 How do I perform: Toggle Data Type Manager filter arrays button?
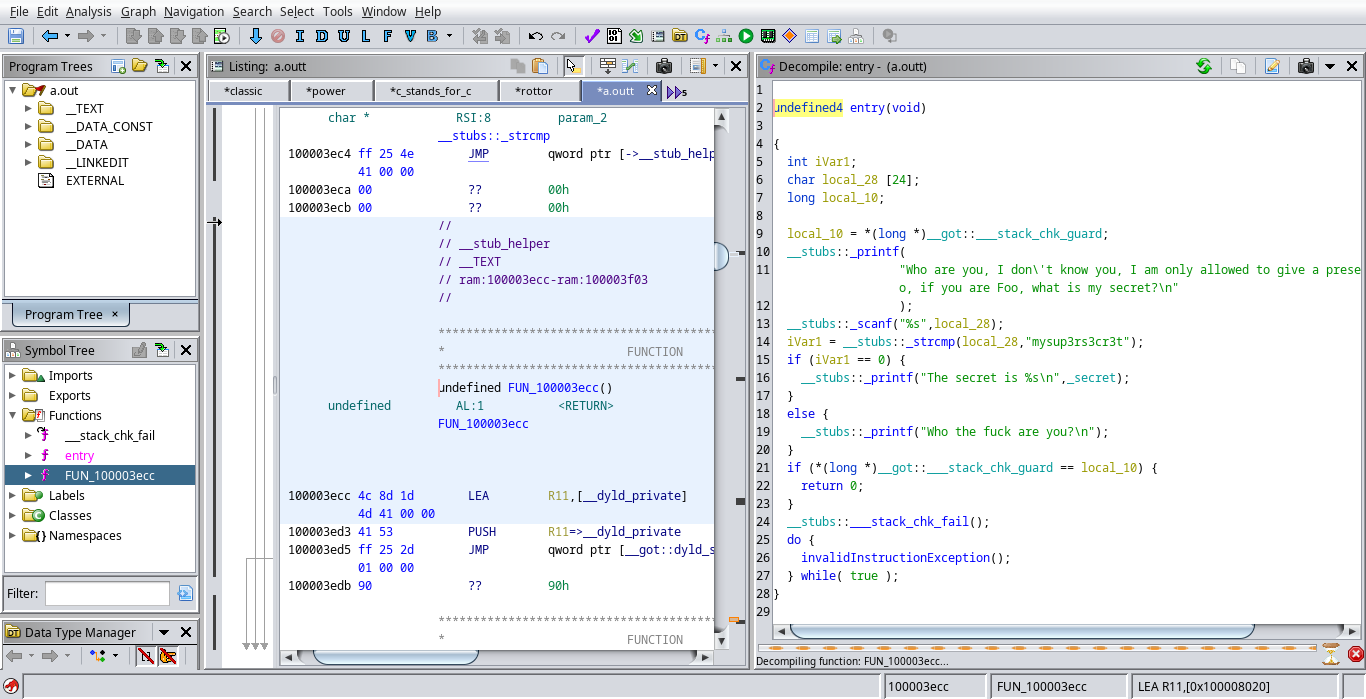coord(145,656)
